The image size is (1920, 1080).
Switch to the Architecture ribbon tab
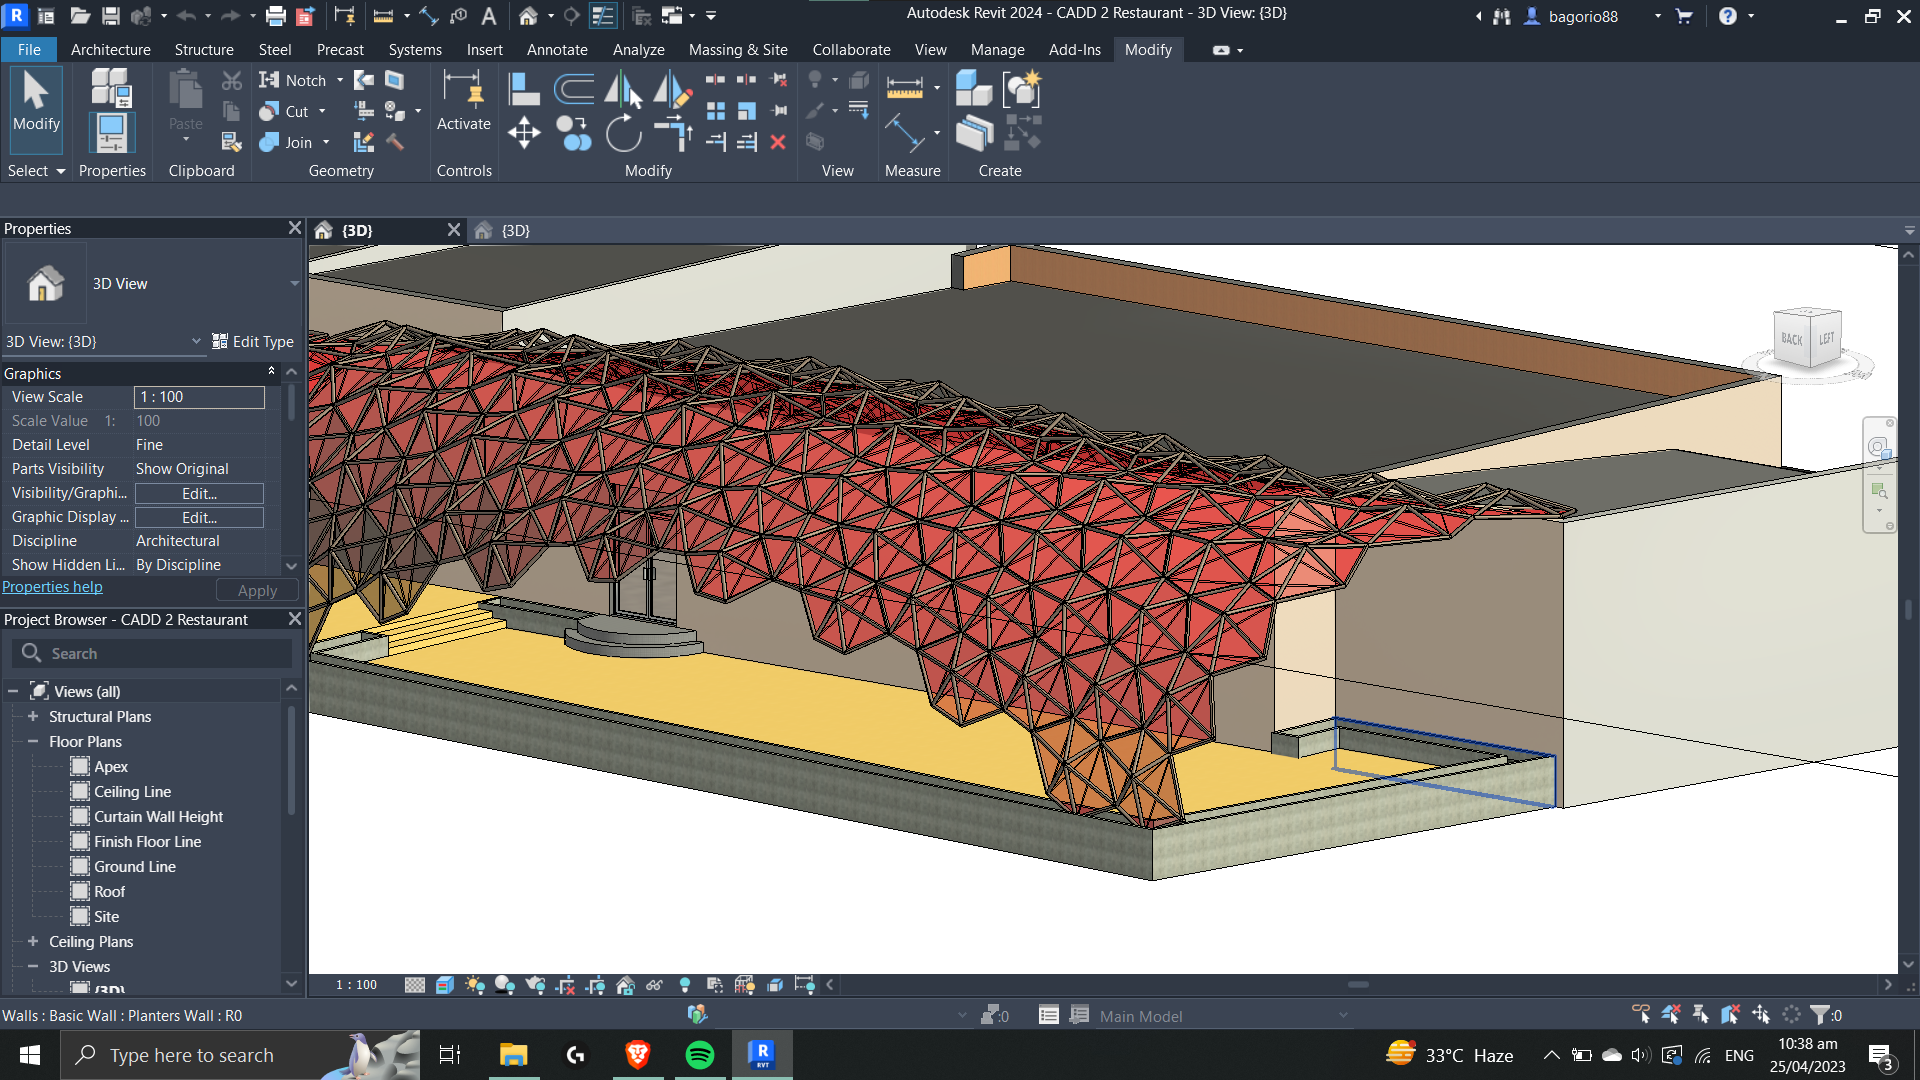tap(110, 49)
